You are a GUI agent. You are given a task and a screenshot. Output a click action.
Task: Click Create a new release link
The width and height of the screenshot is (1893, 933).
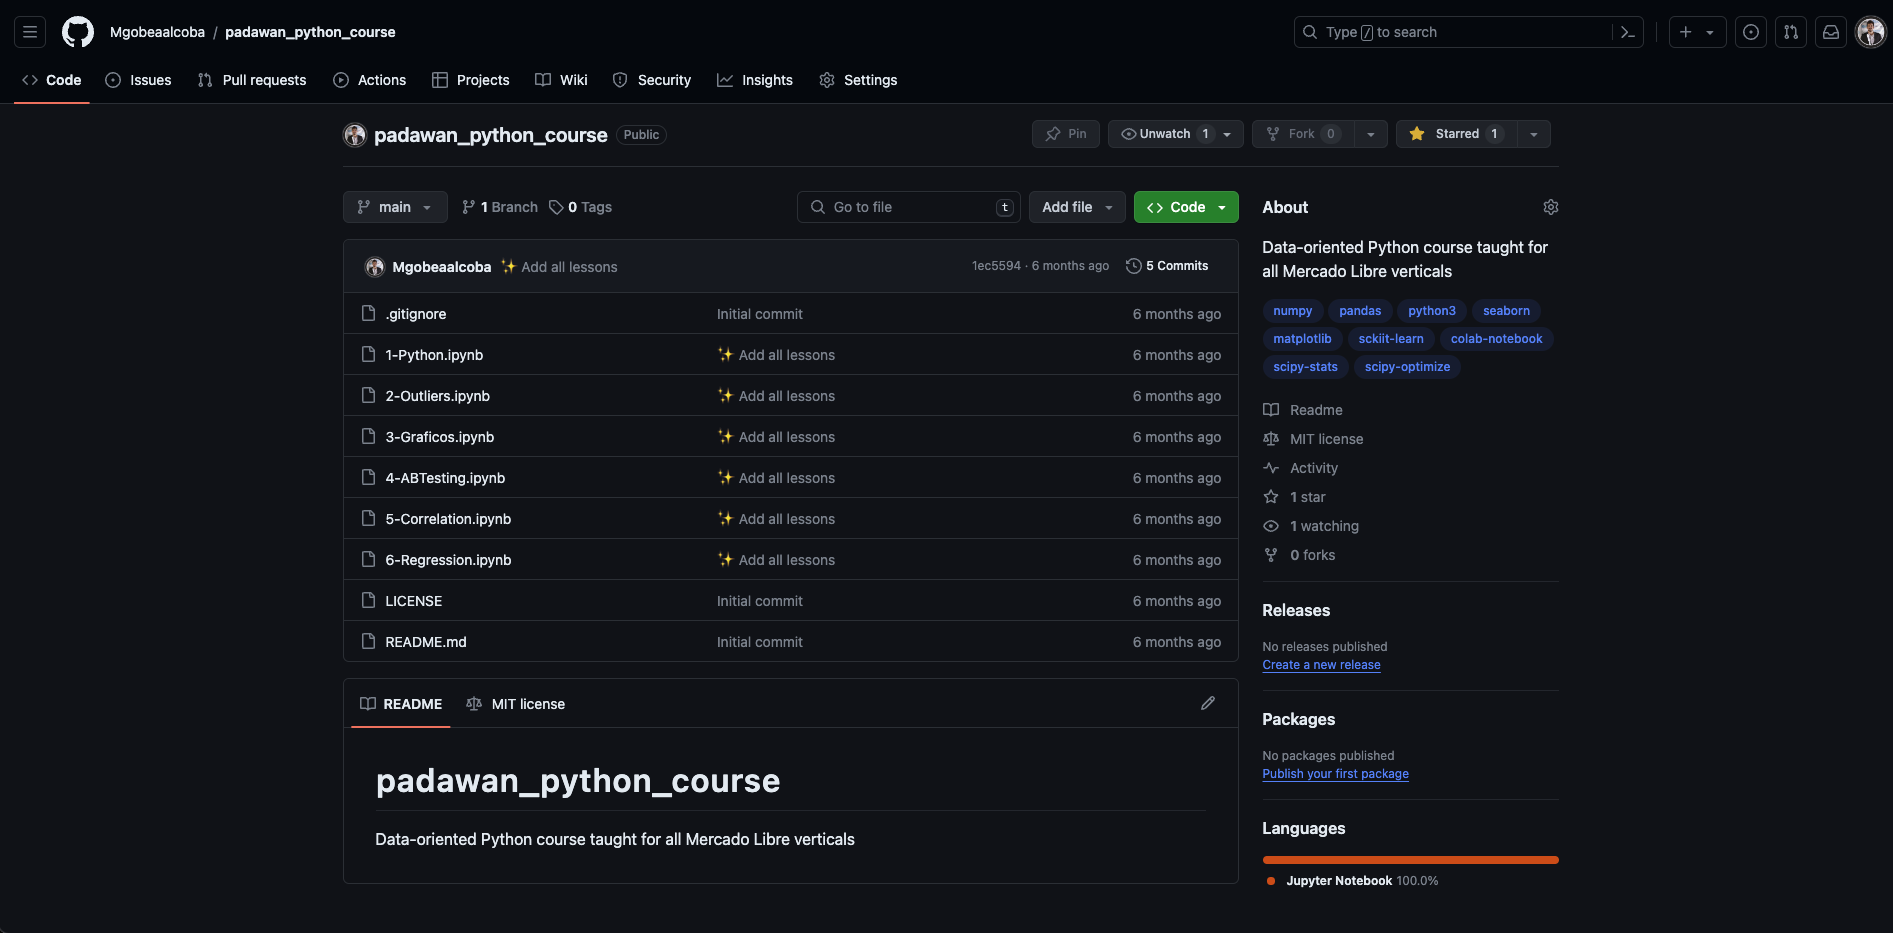coord(1321,665)
